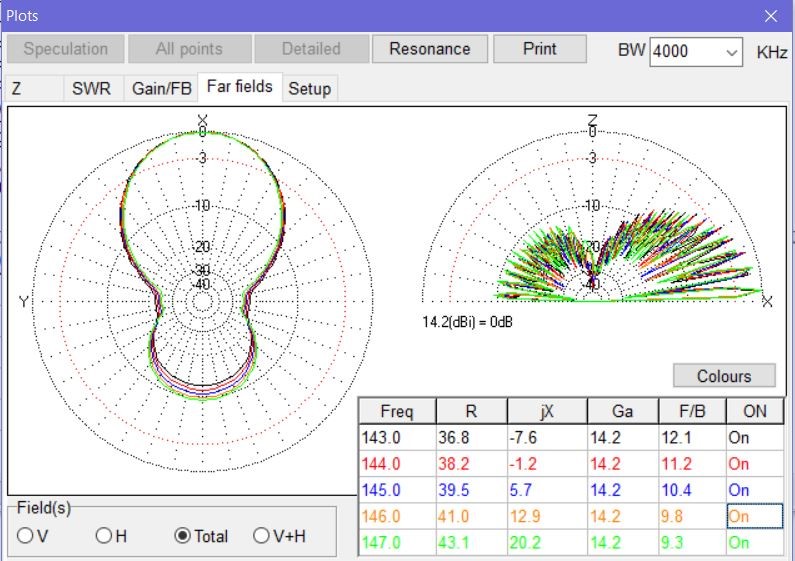Select the V+H field radio button
Screen dimensions: 795x561
[x=279, y=536]
